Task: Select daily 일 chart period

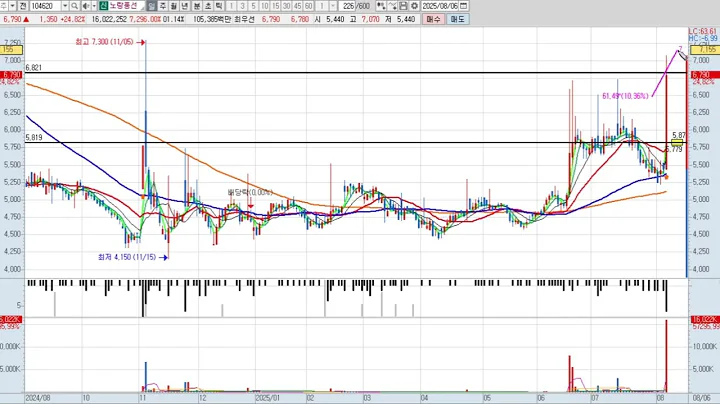Action: pyautogui.click(x=152, y=6)
